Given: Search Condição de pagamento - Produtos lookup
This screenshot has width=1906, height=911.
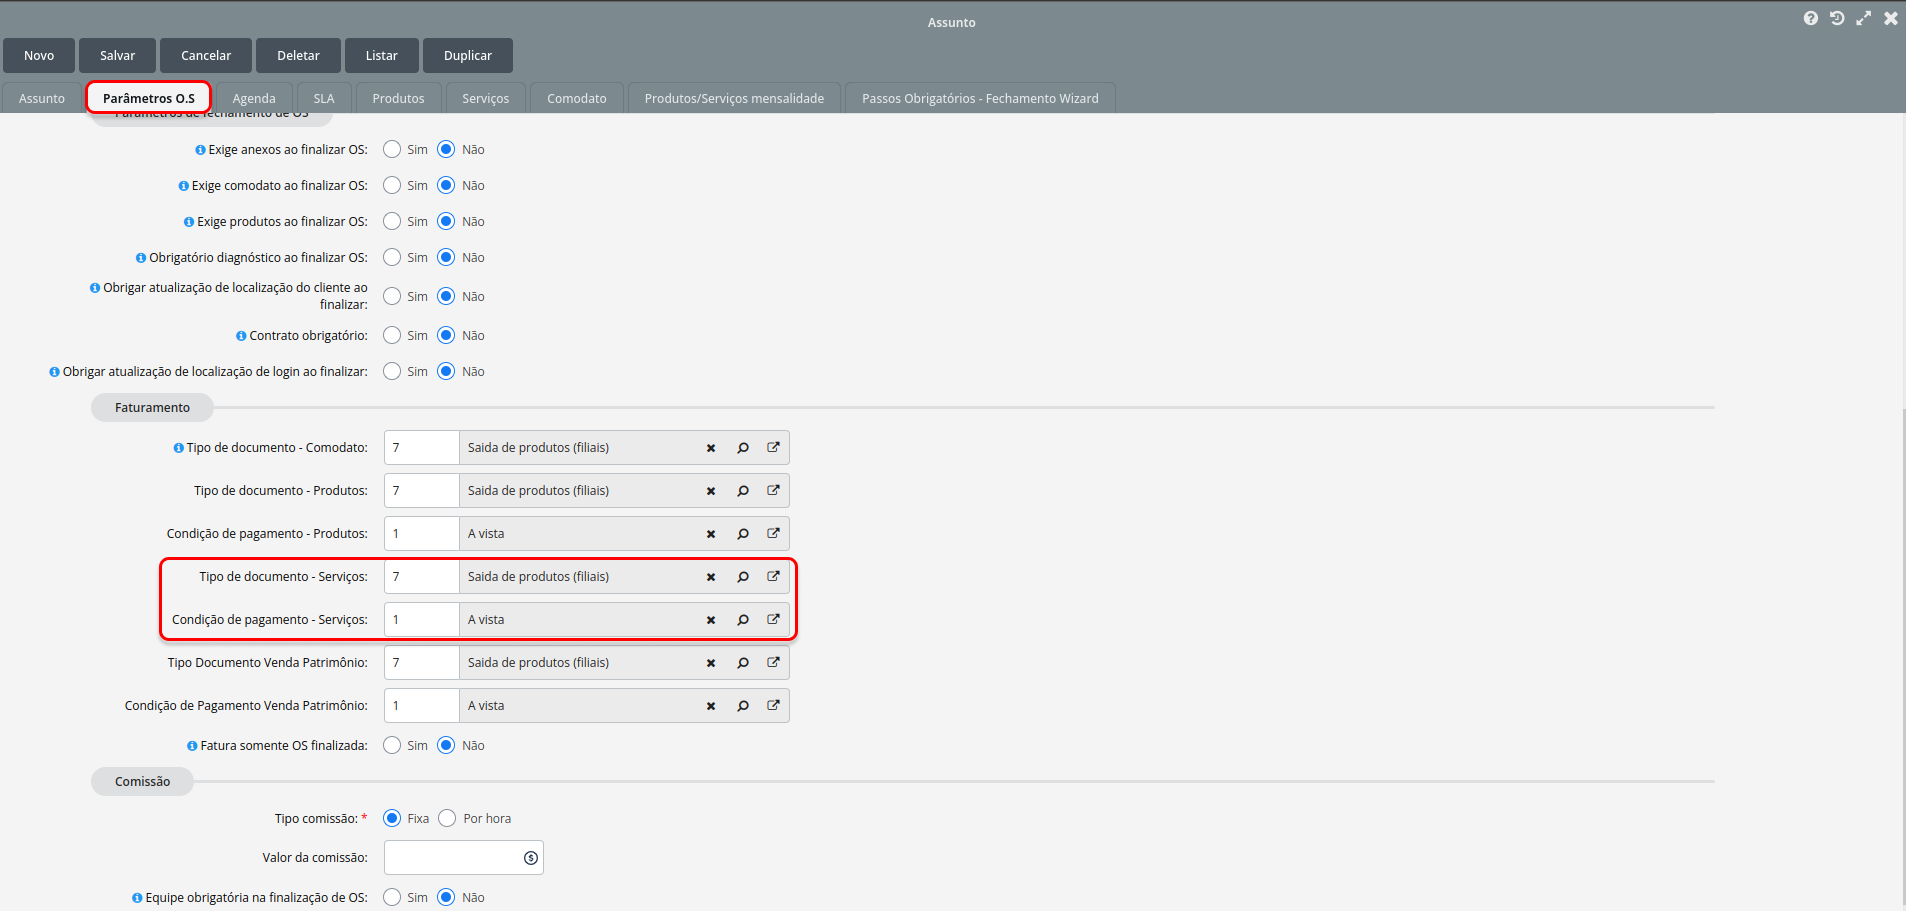Looking at the screenshot, I should [743, 534].
